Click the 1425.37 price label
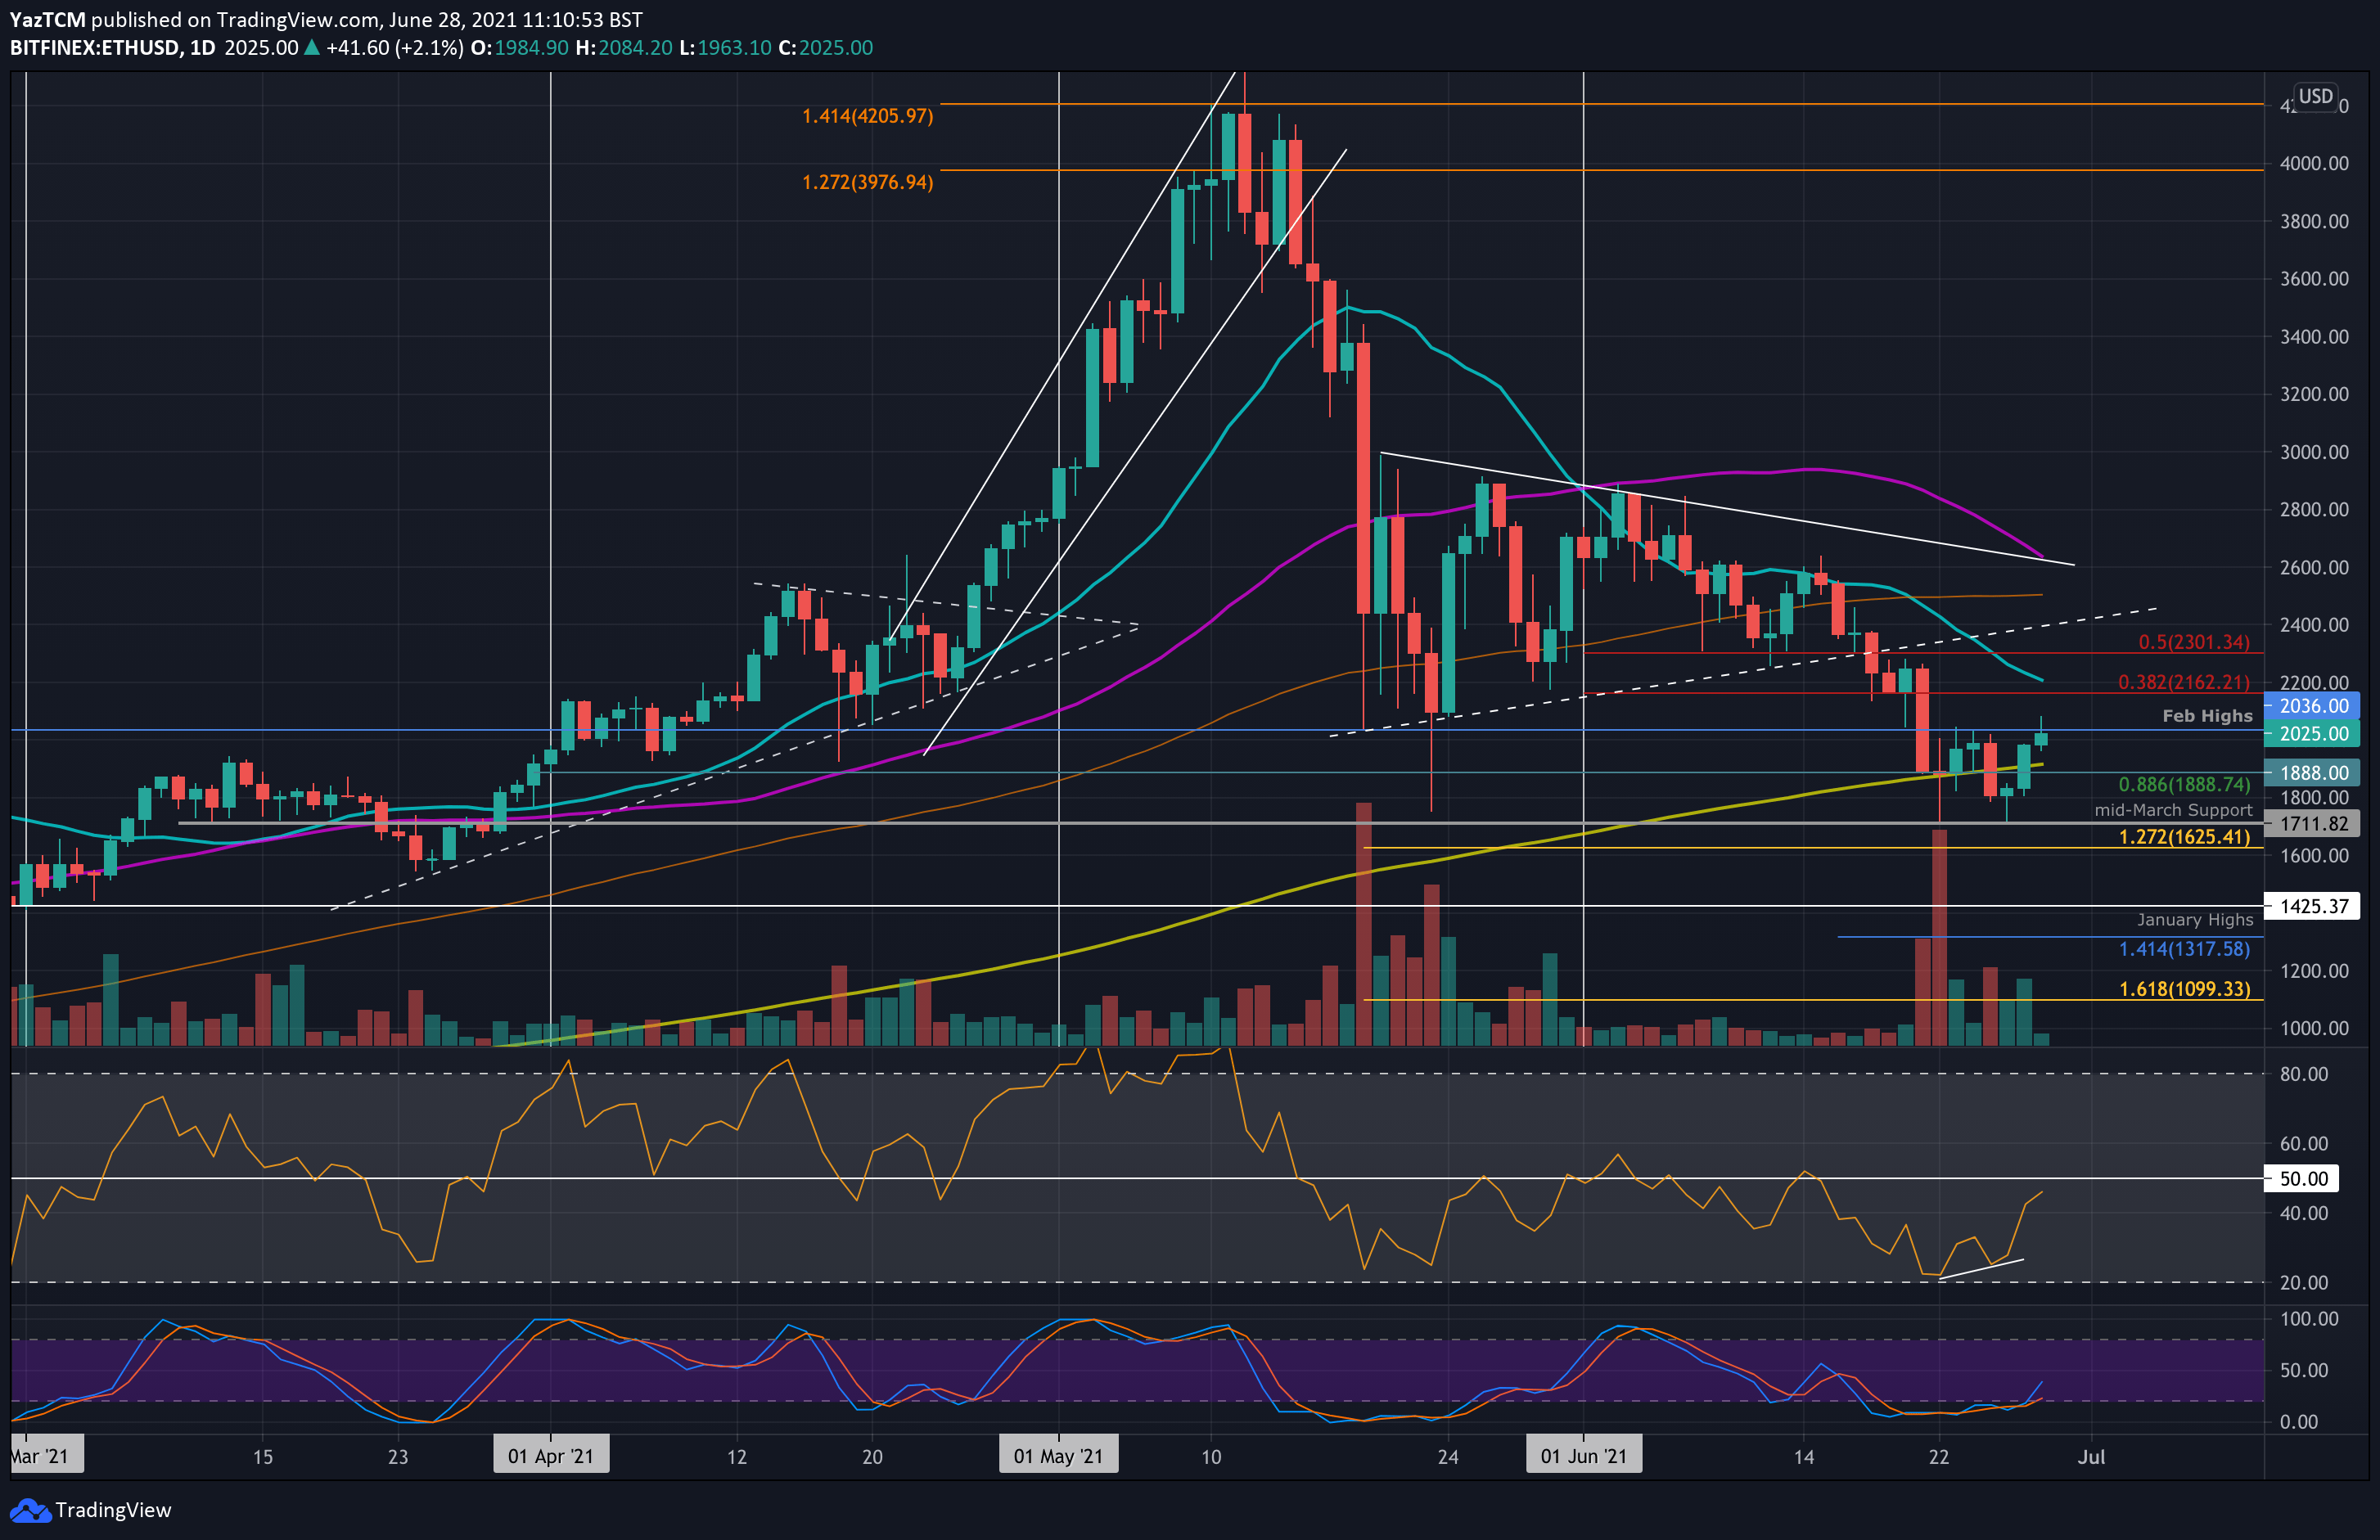 tap(2313, 907)
